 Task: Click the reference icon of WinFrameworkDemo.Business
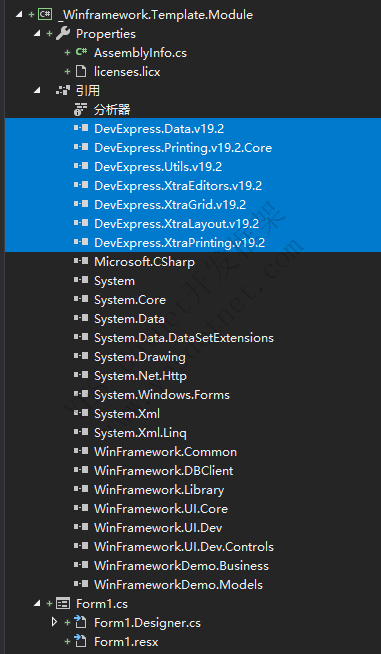pos(81,565)
